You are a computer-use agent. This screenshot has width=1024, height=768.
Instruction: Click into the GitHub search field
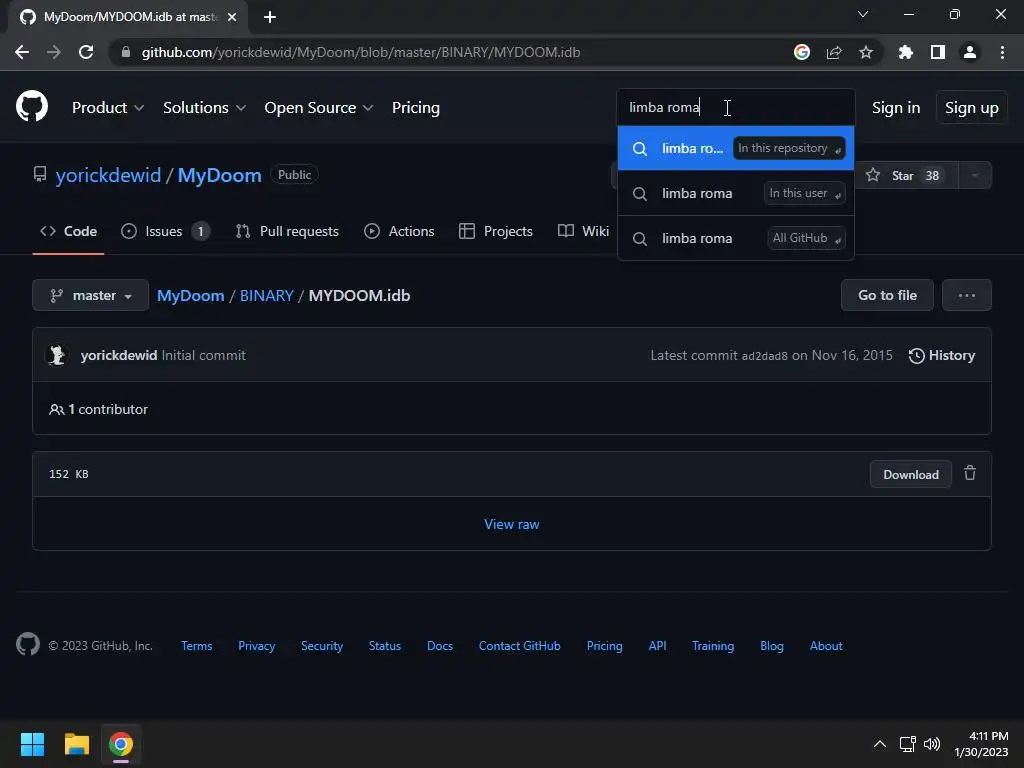(736, 108)
